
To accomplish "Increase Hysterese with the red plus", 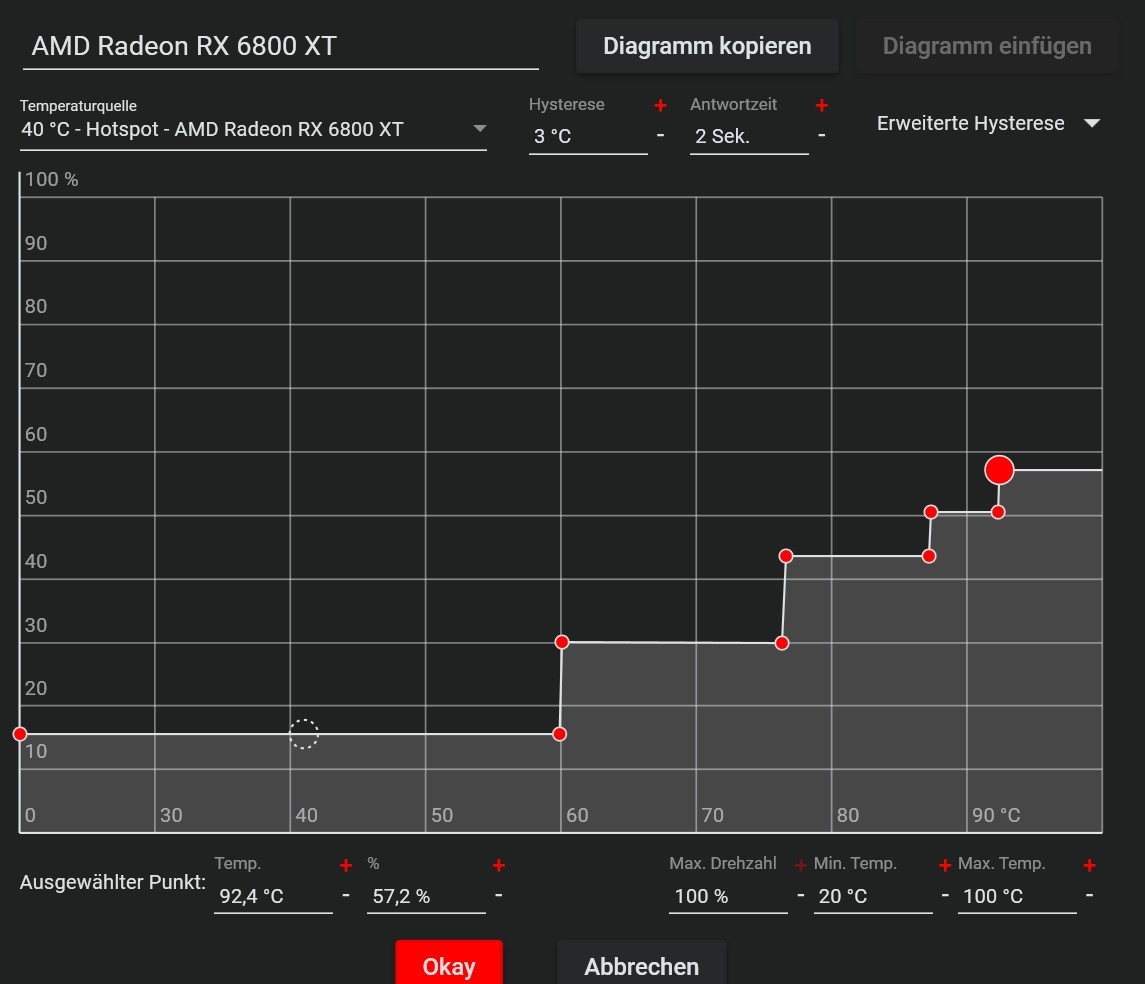I will tap(660, 106).
